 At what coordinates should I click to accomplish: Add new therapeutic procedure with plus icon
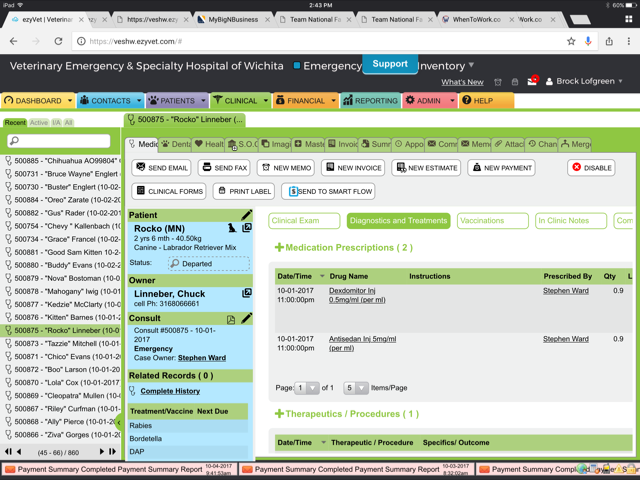pos(280,414)
